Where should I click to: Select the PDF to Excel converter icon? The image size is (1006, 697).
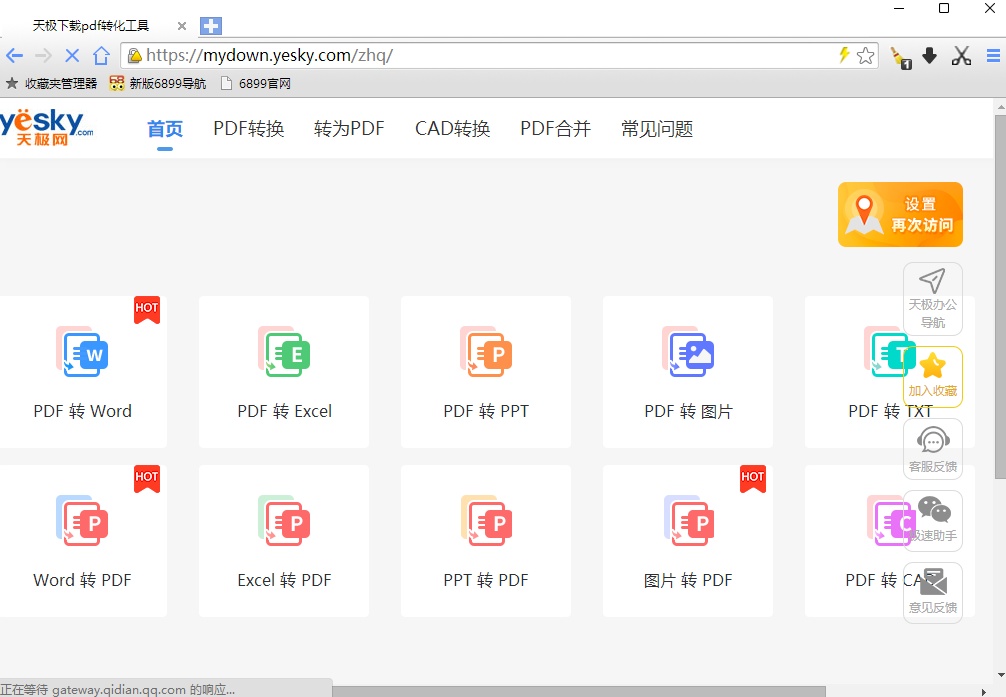[284, 351]
